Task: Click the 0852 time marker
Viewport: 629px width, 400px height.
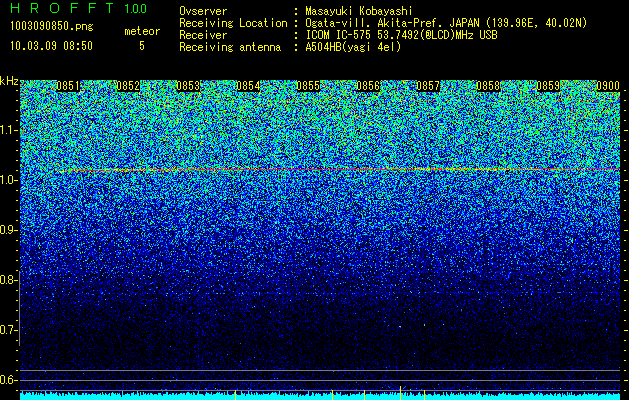Action: pyautogui.click(x=128, y=86)
